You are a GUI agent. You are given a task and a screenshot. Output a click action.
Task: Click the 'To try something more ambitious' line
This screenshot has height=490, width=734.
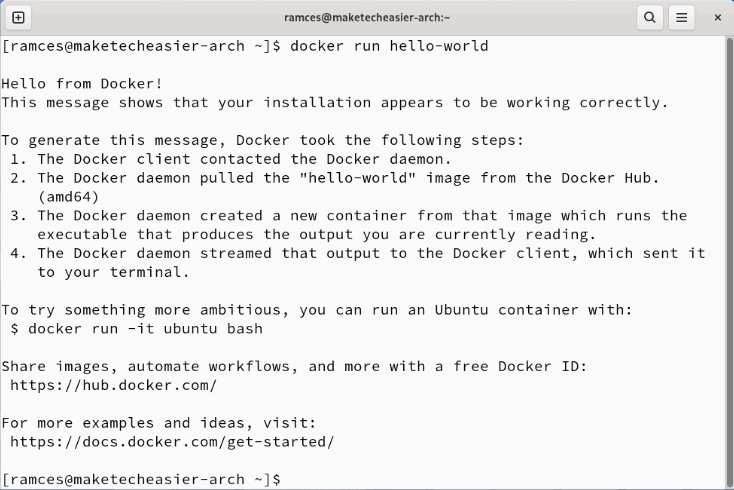(x=316, y=309)
